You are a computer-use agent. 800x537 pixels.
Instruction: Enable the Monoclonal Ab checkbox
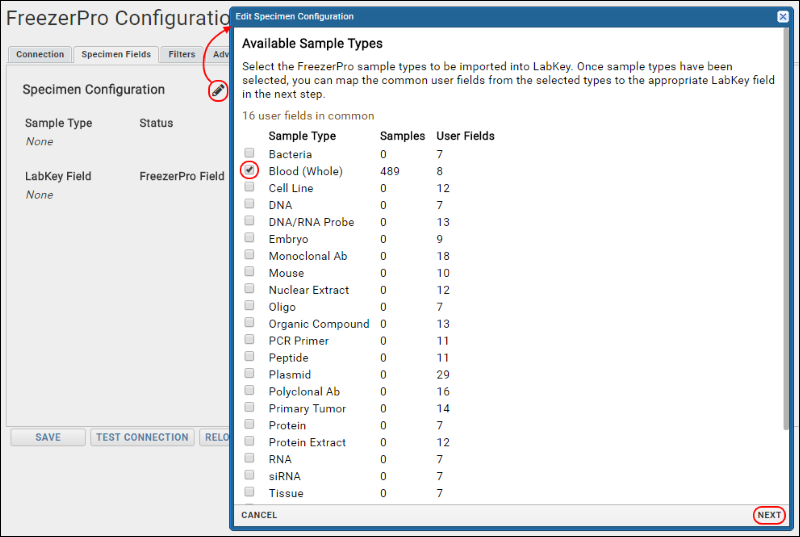click(x=249, y=254)
